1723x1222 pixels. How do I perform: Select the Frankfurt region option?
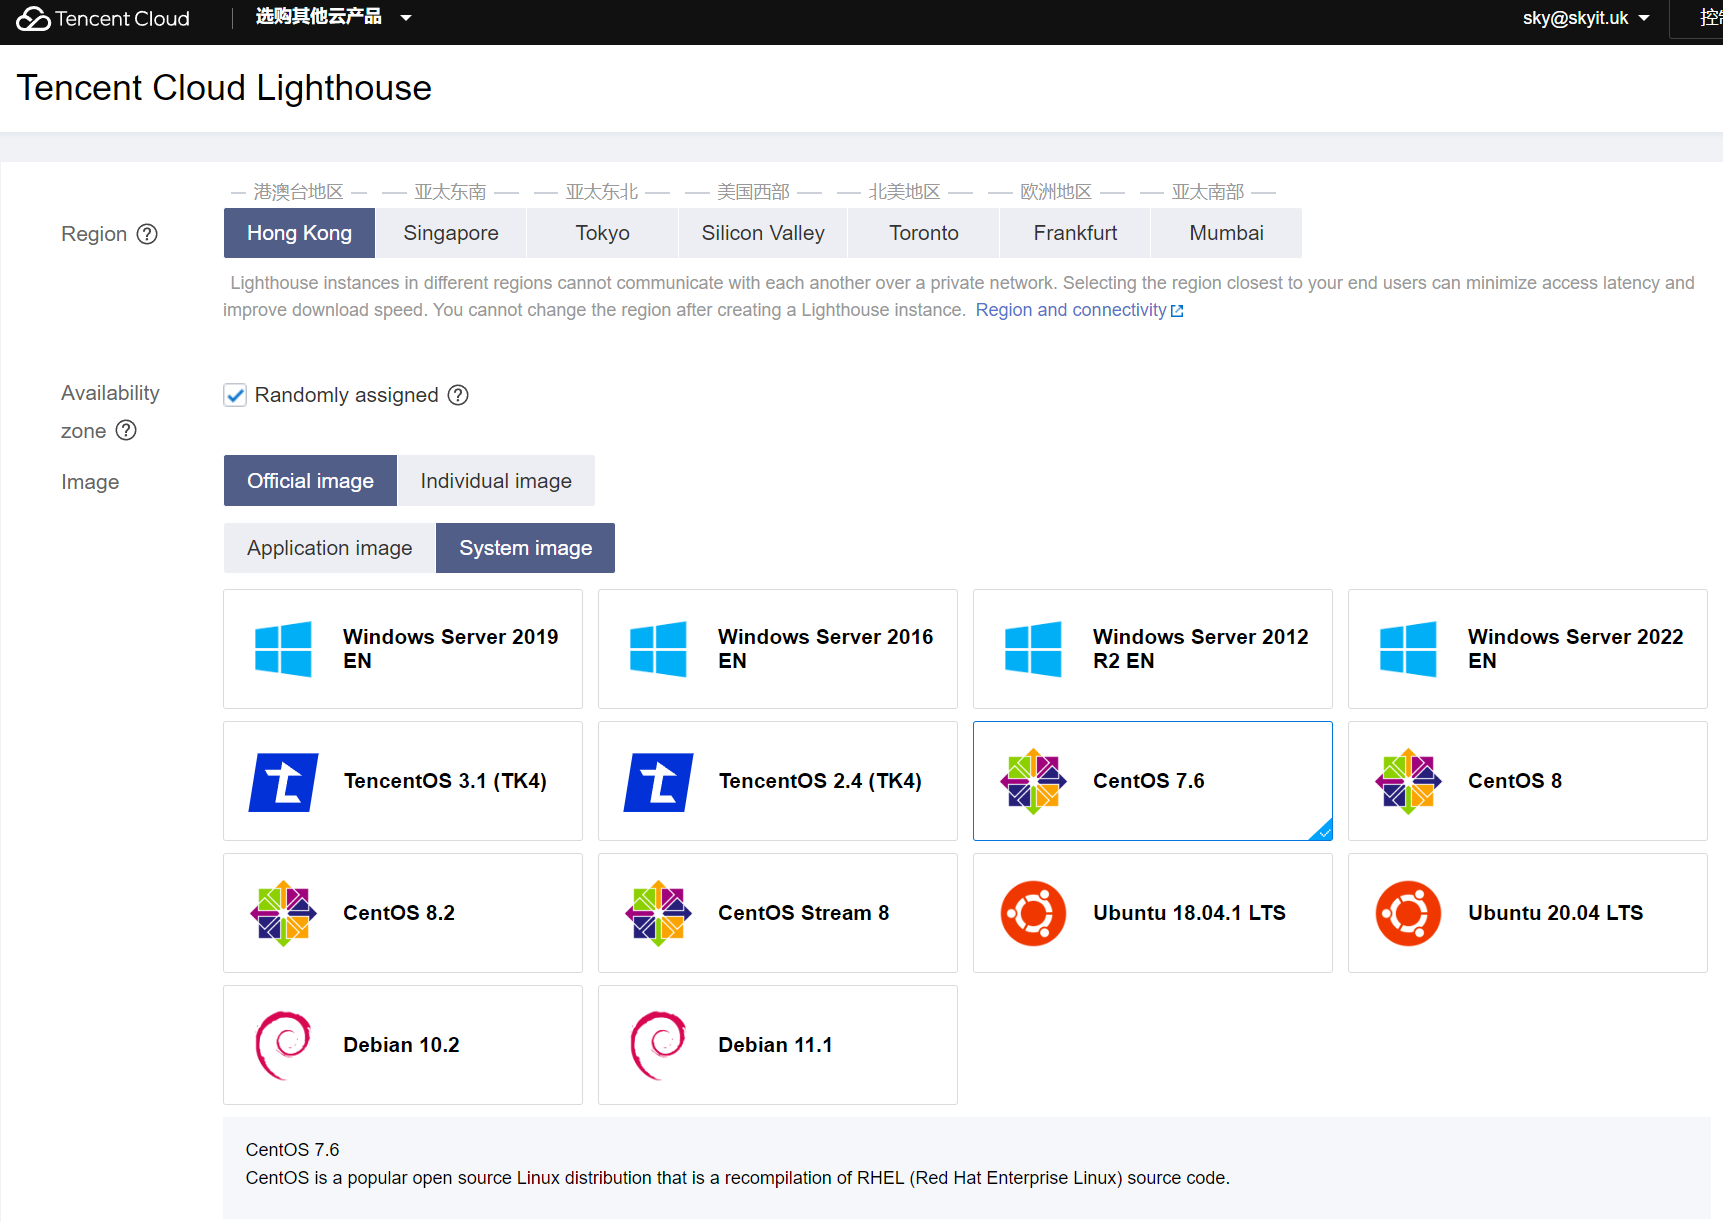click(1074, 233)
